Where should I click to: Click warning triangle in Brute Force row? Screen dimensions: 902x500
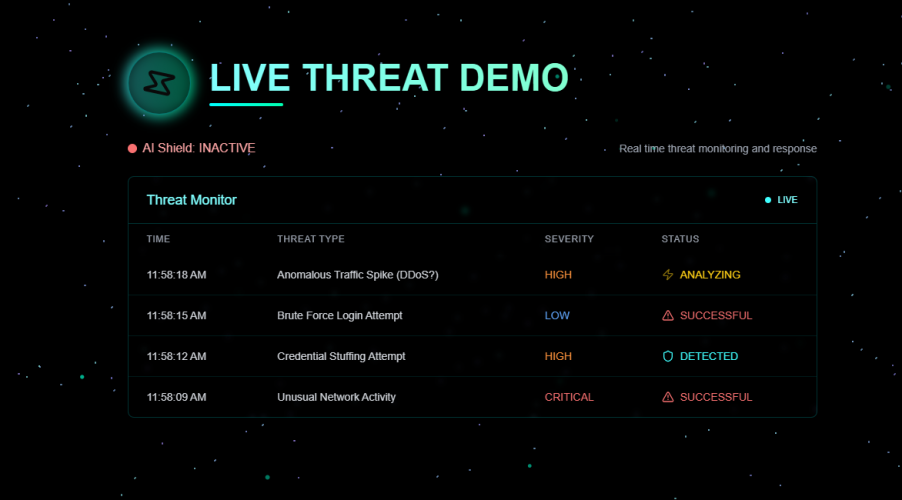point(668,315)
